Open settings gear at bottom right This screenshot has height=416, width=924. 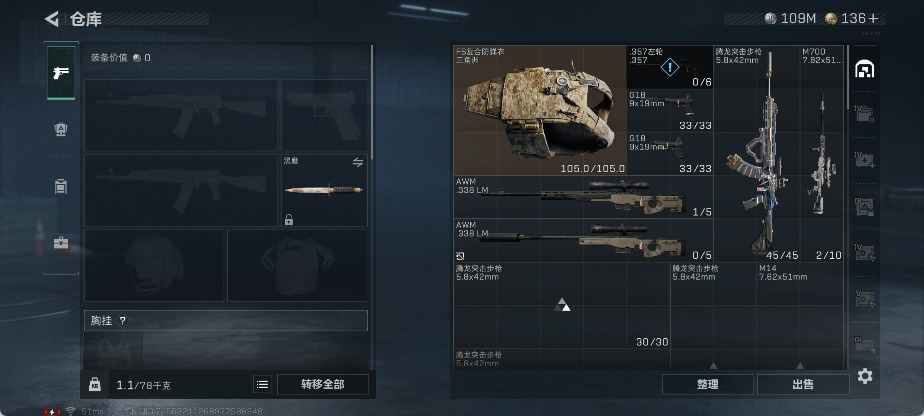click(x=864, y=376)
